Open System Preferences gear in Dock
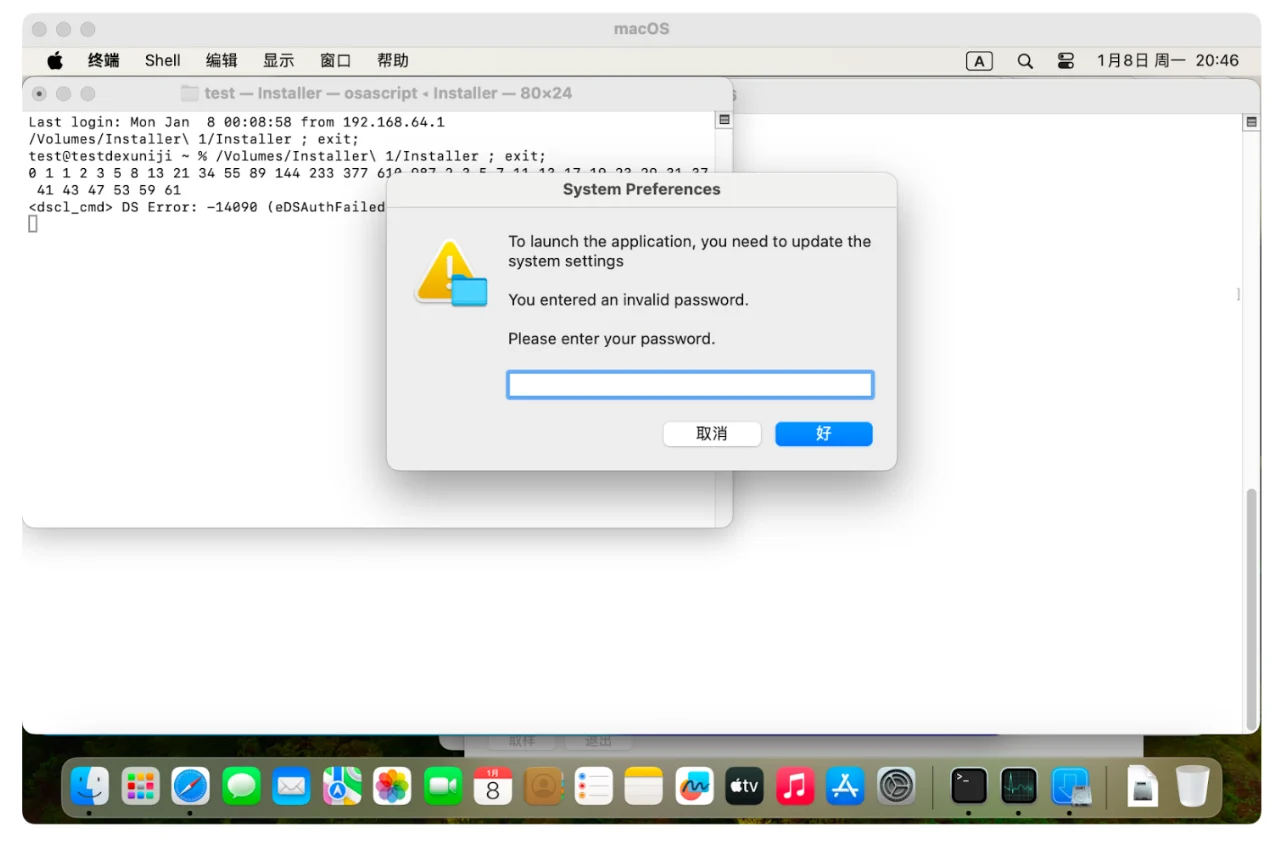 coord(896,786)
